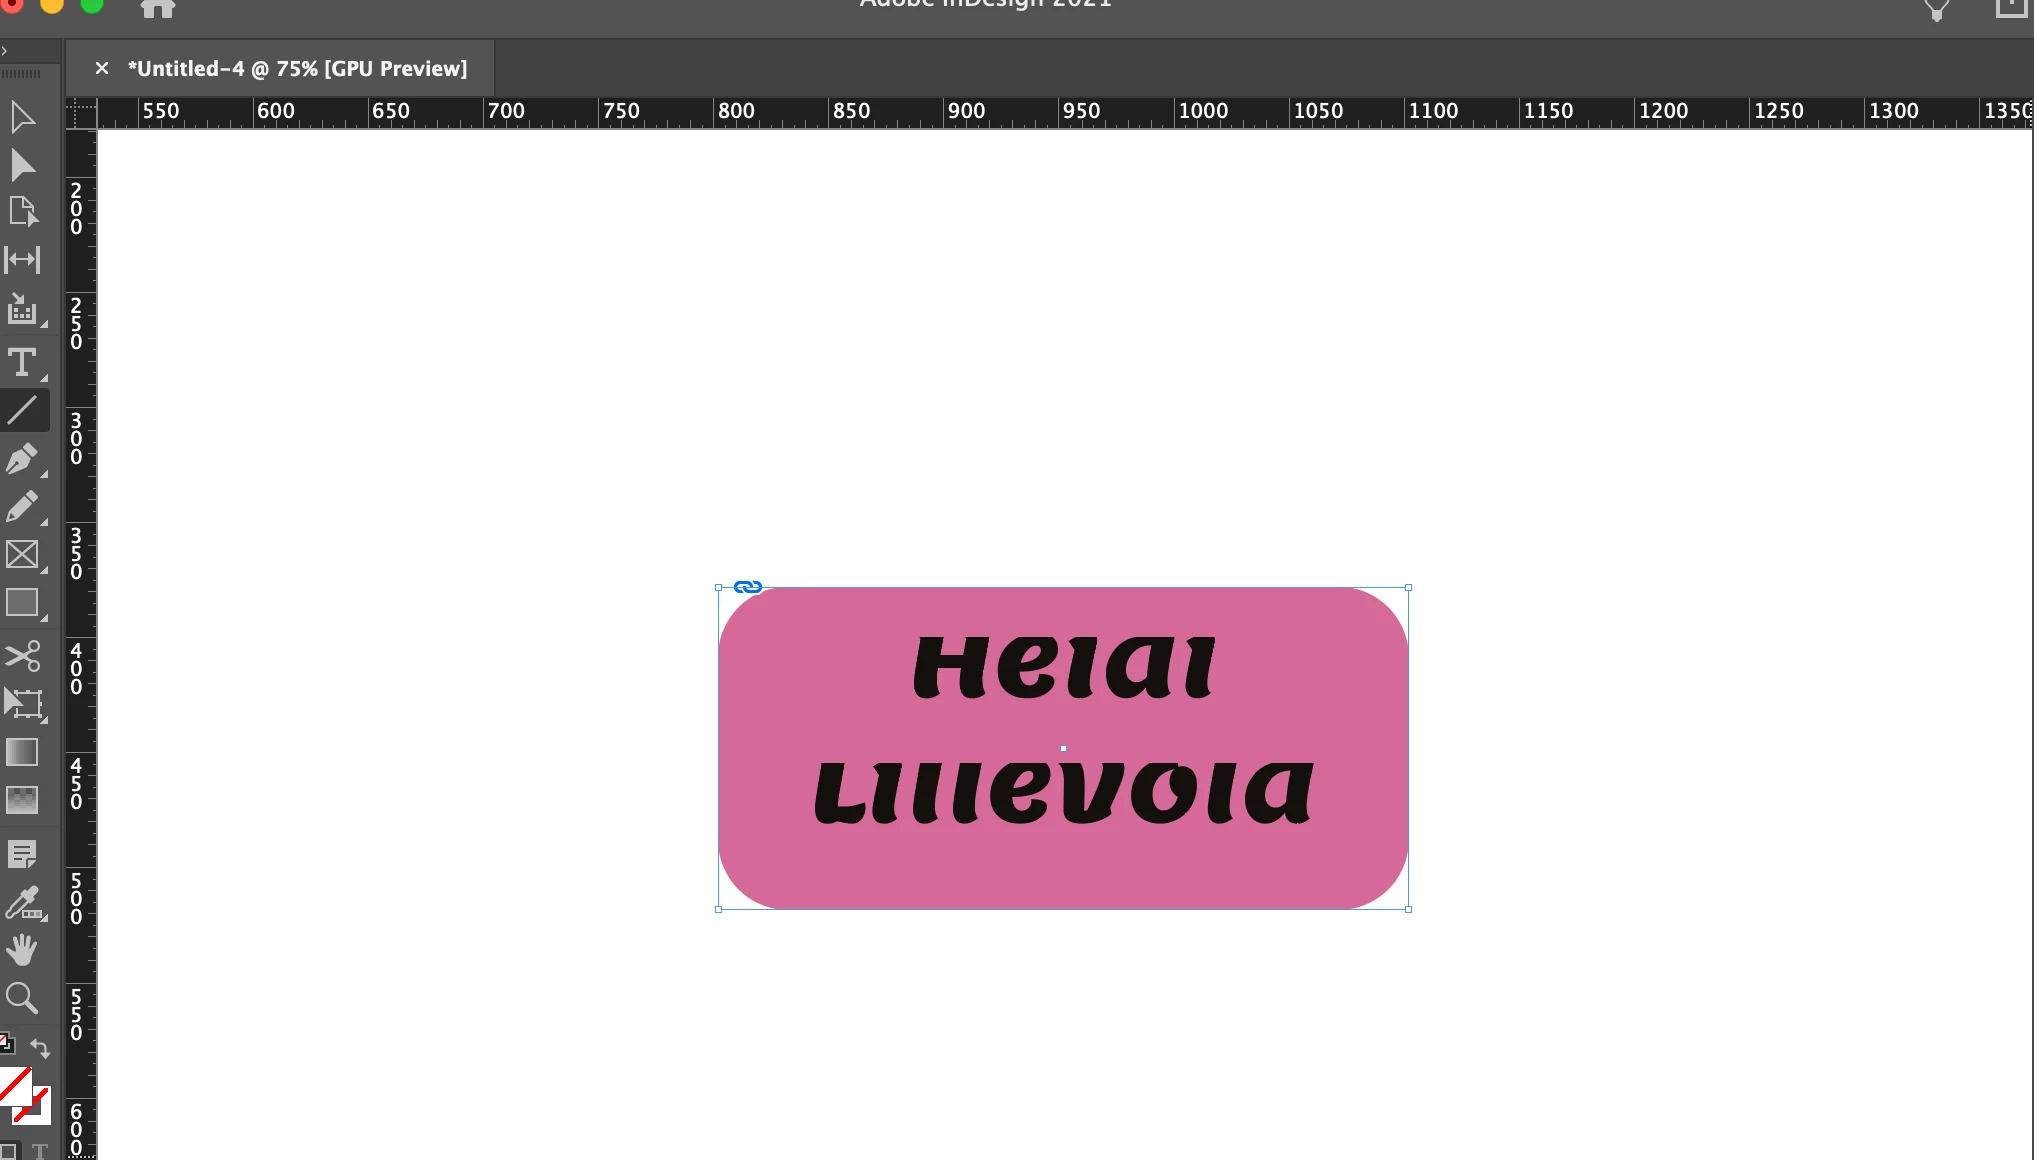
Task: Select the Gap tool
Action: pyautogui.click(x=22, y=260)
